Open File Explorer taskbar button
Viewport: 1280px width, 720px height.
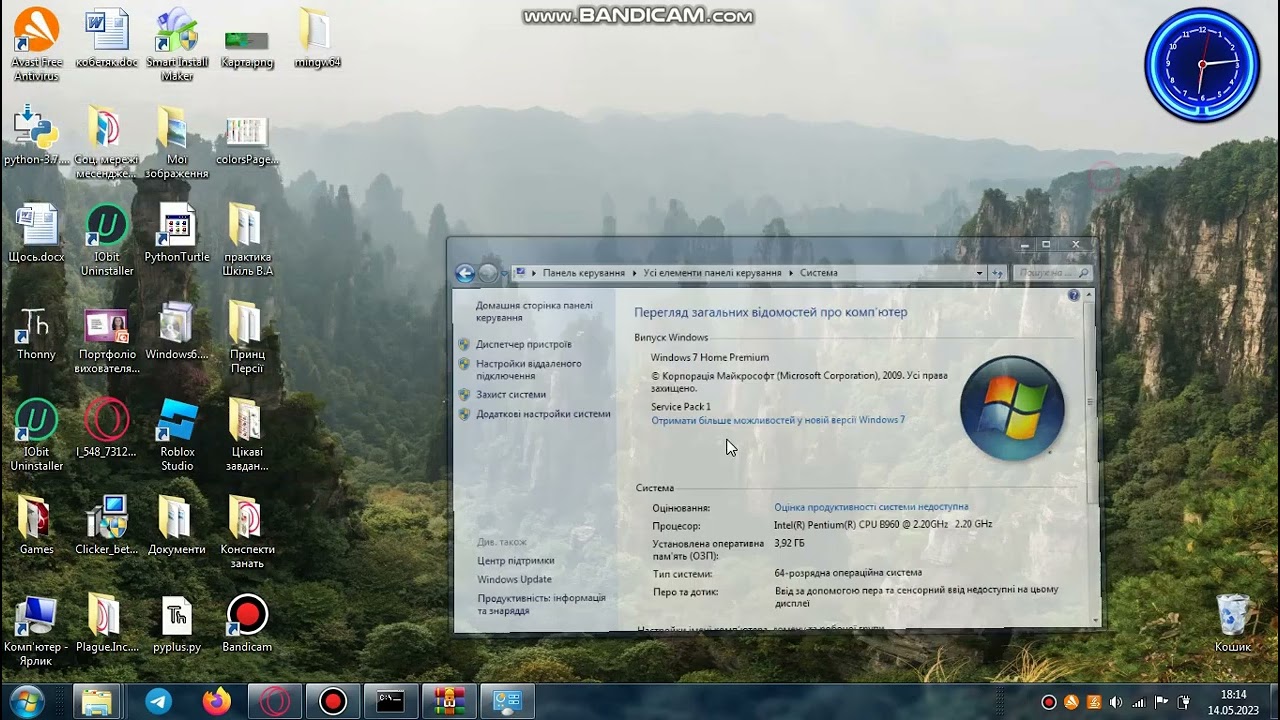pyautogui.click(x=97, y=701)
